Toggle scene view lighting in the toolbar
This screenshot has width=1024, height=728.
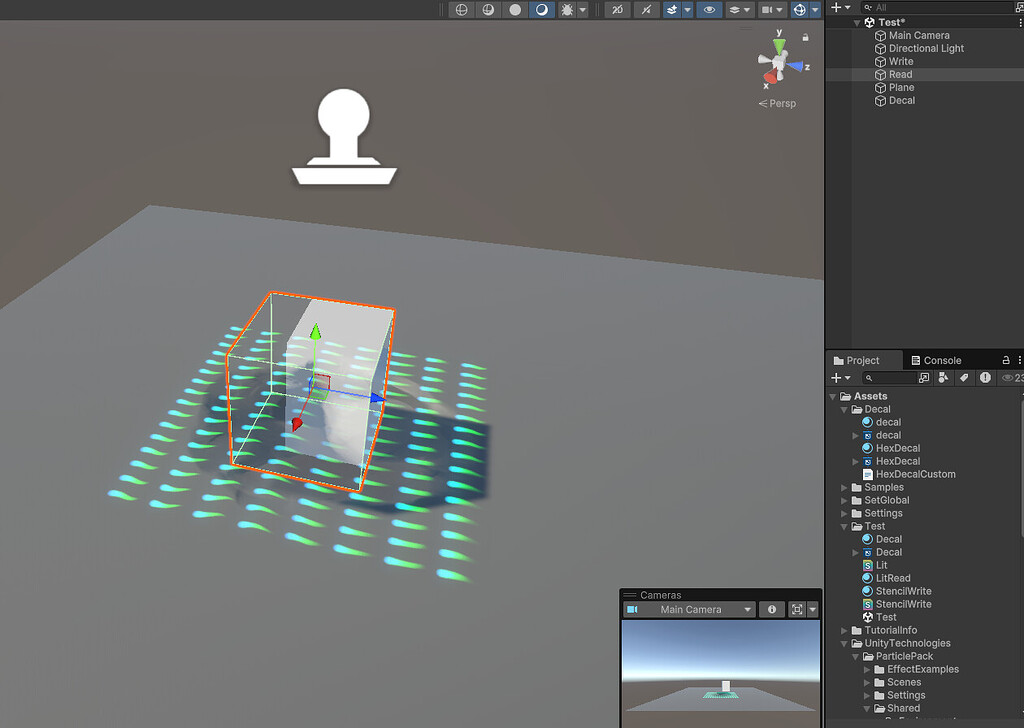tap(539, 9)
